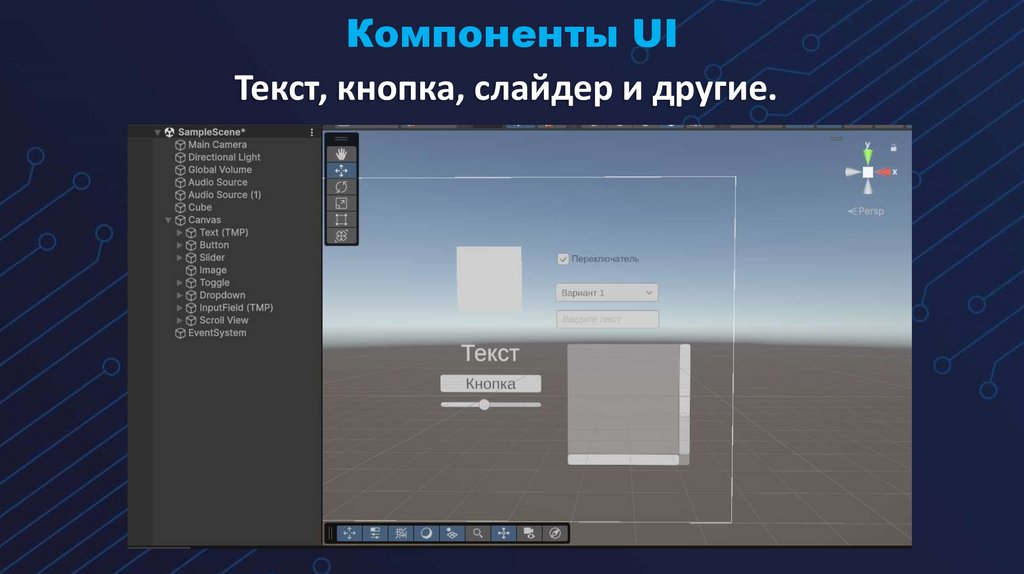Expand the Text (TMP) arrow
This screenshot has height=574, width=1024.
[x=180, y=232]
